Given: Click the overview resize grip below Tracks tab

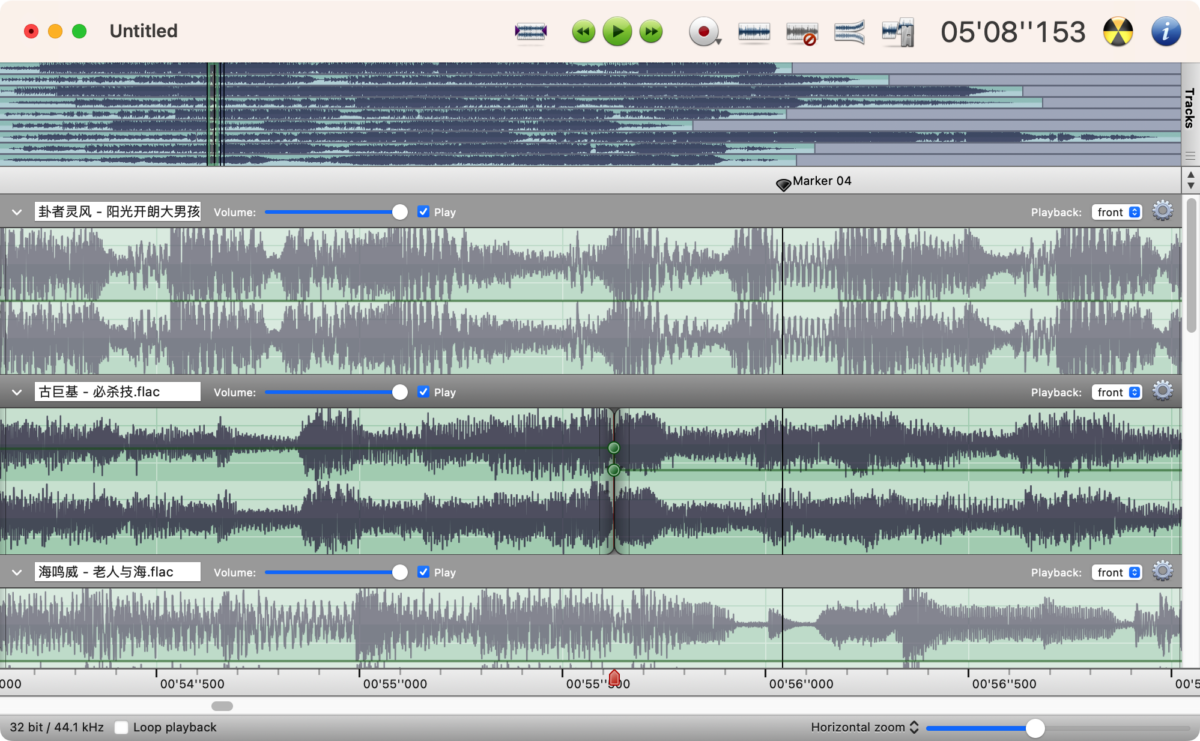Looking at the screenshot, I should 1190,156.
